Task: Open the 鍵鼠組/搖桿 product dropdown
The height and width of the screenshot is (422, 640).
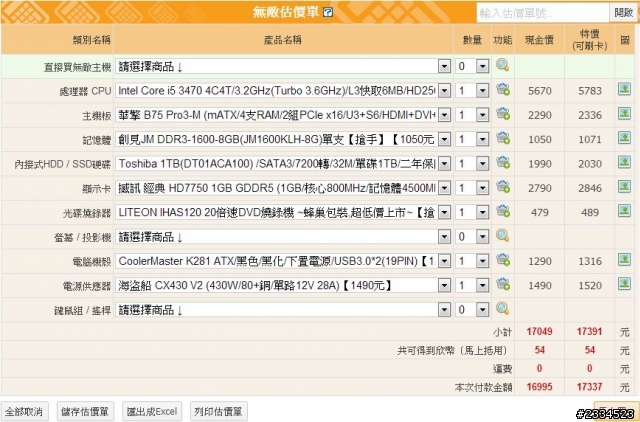Action: click(x=283, y=310)
